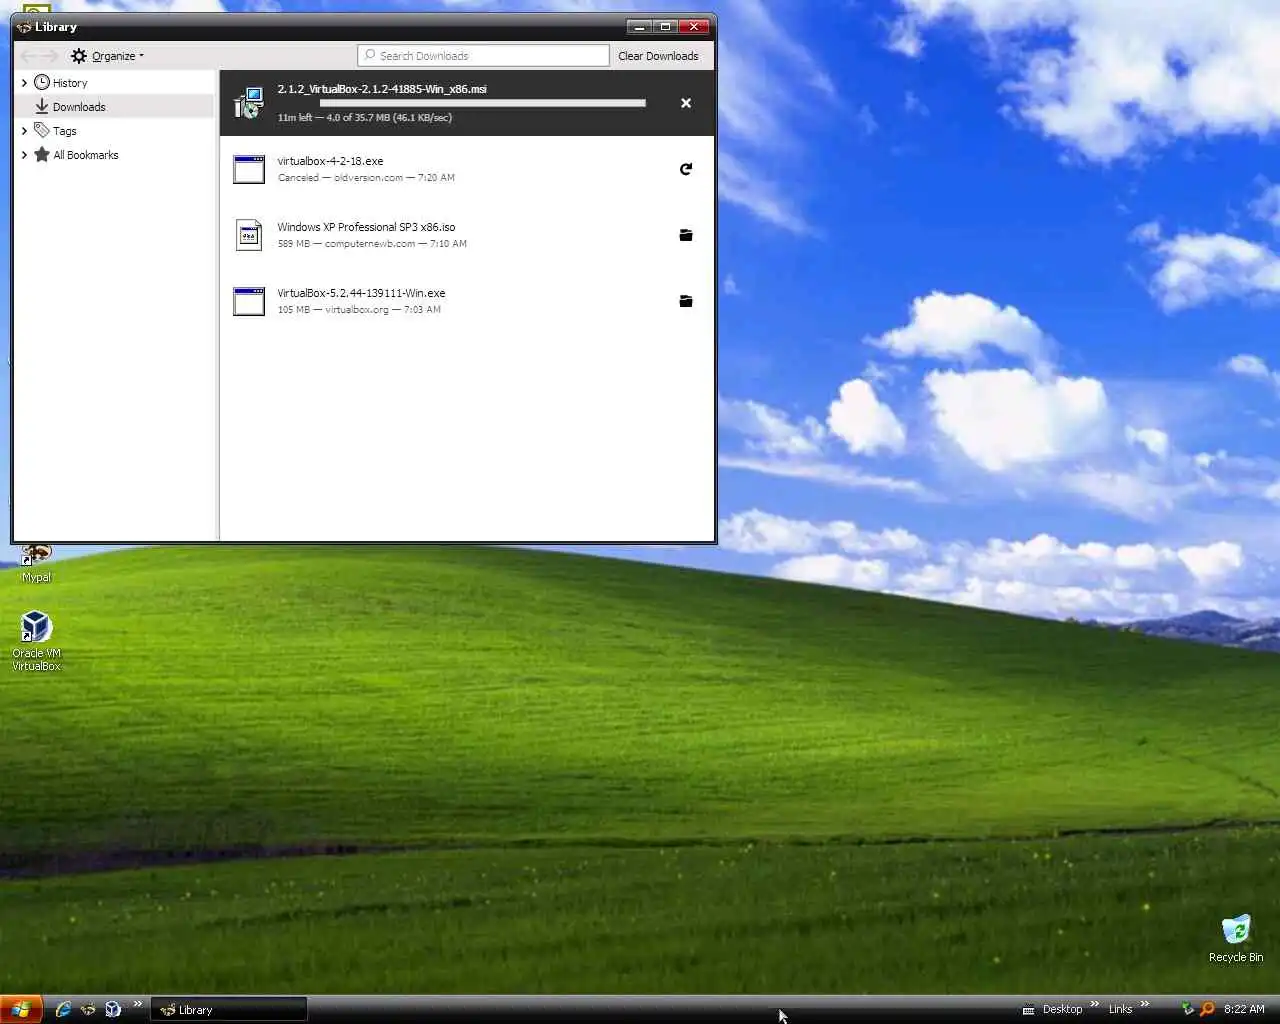1280x1024 pixels.
Task: Click the Tags icon in sidebar
Action: (42, 130)
